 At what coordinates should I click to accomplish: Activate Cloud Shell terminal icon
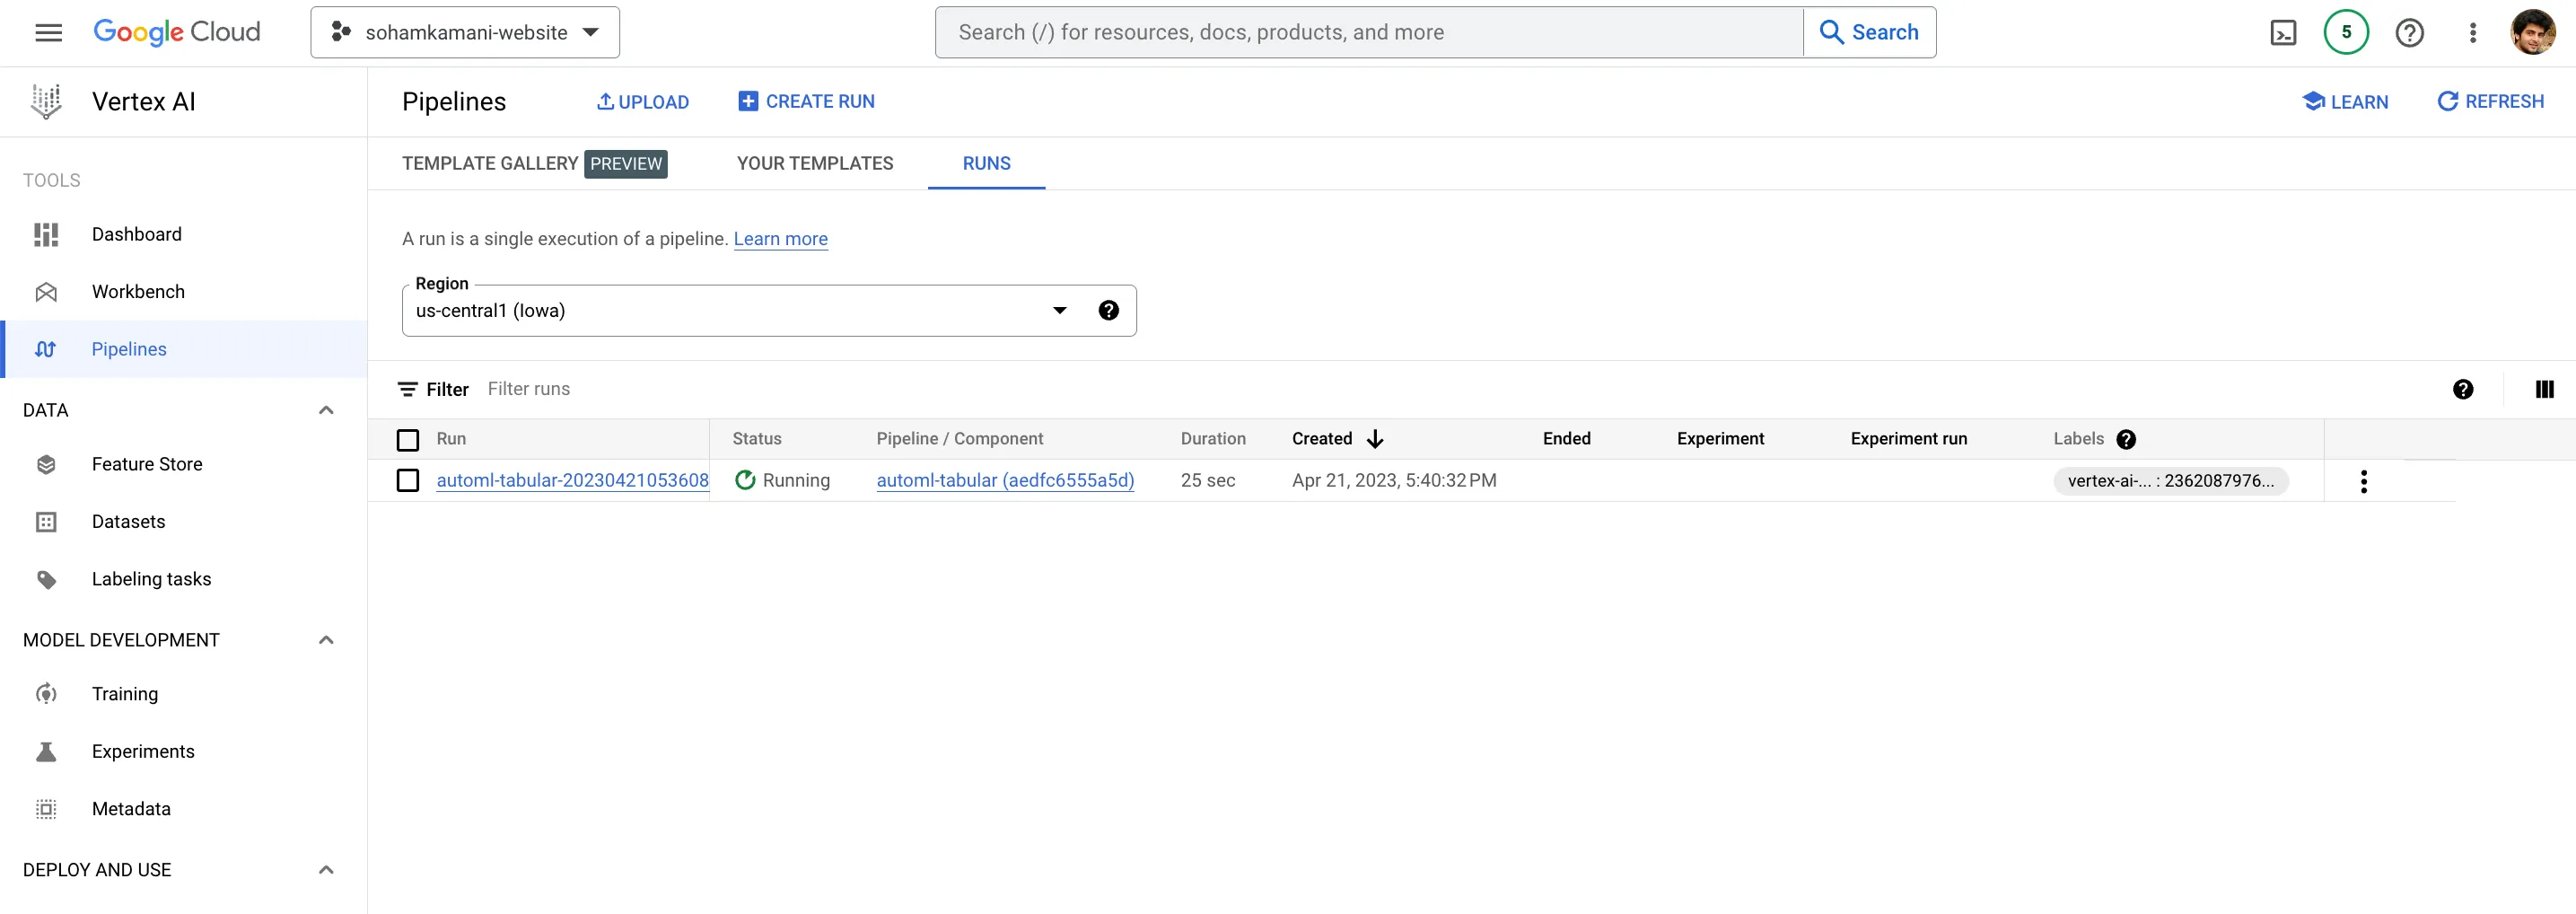tap(2283, 33)
